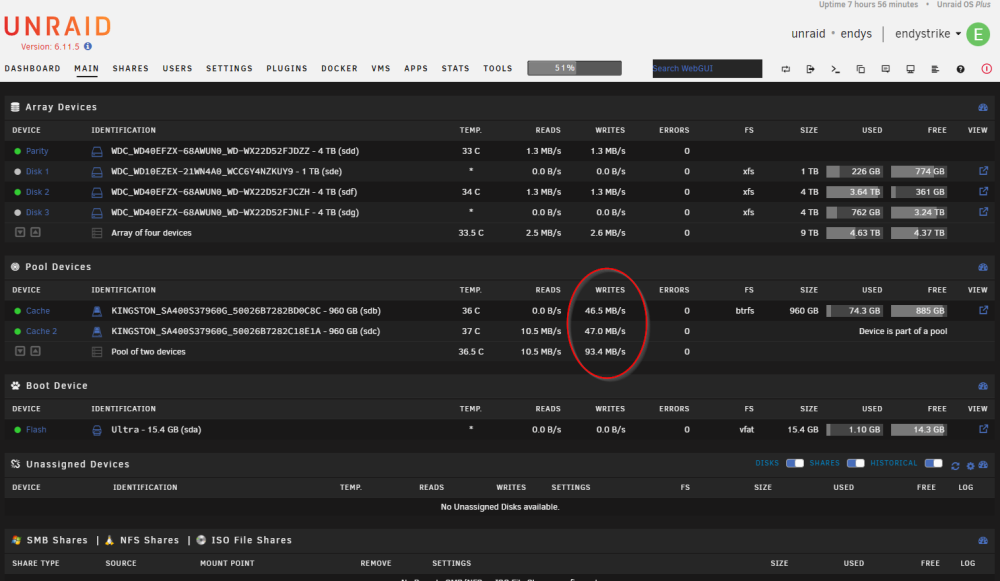
Task: Open the system info monitor icon
Action: 910,69
